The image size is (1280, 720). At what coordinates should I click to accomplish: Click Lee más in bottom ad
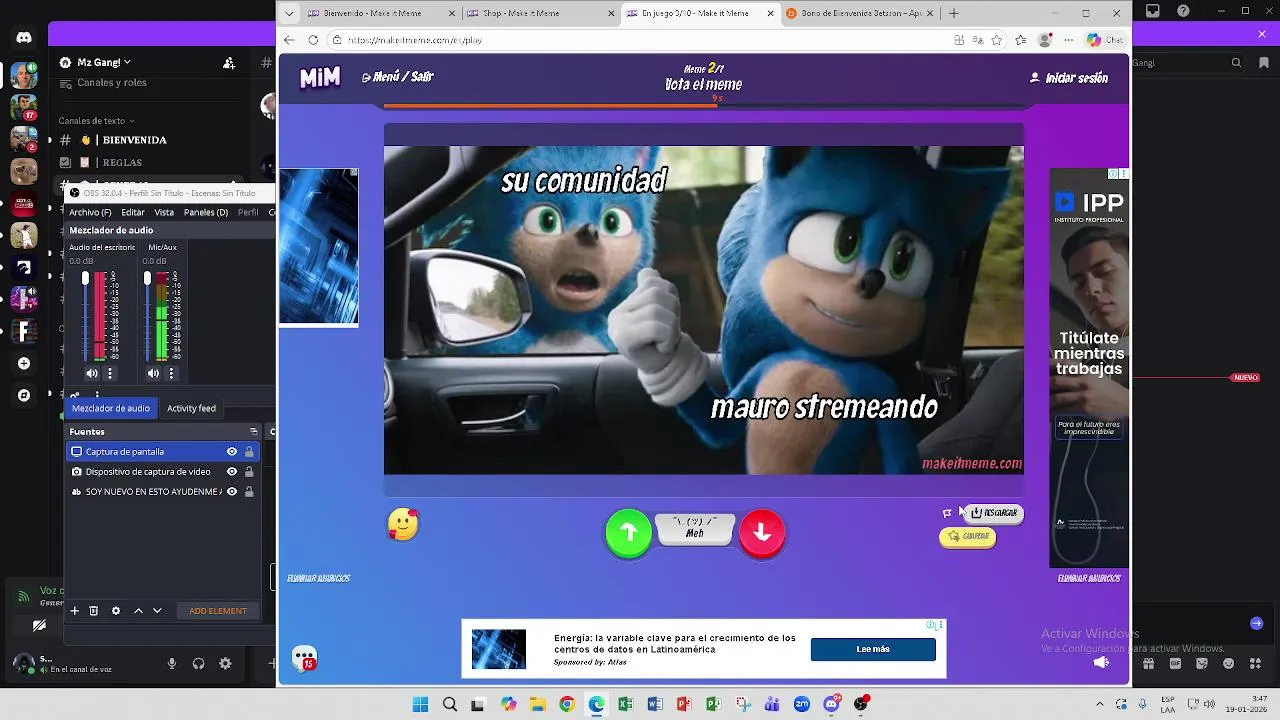[873, 649]
